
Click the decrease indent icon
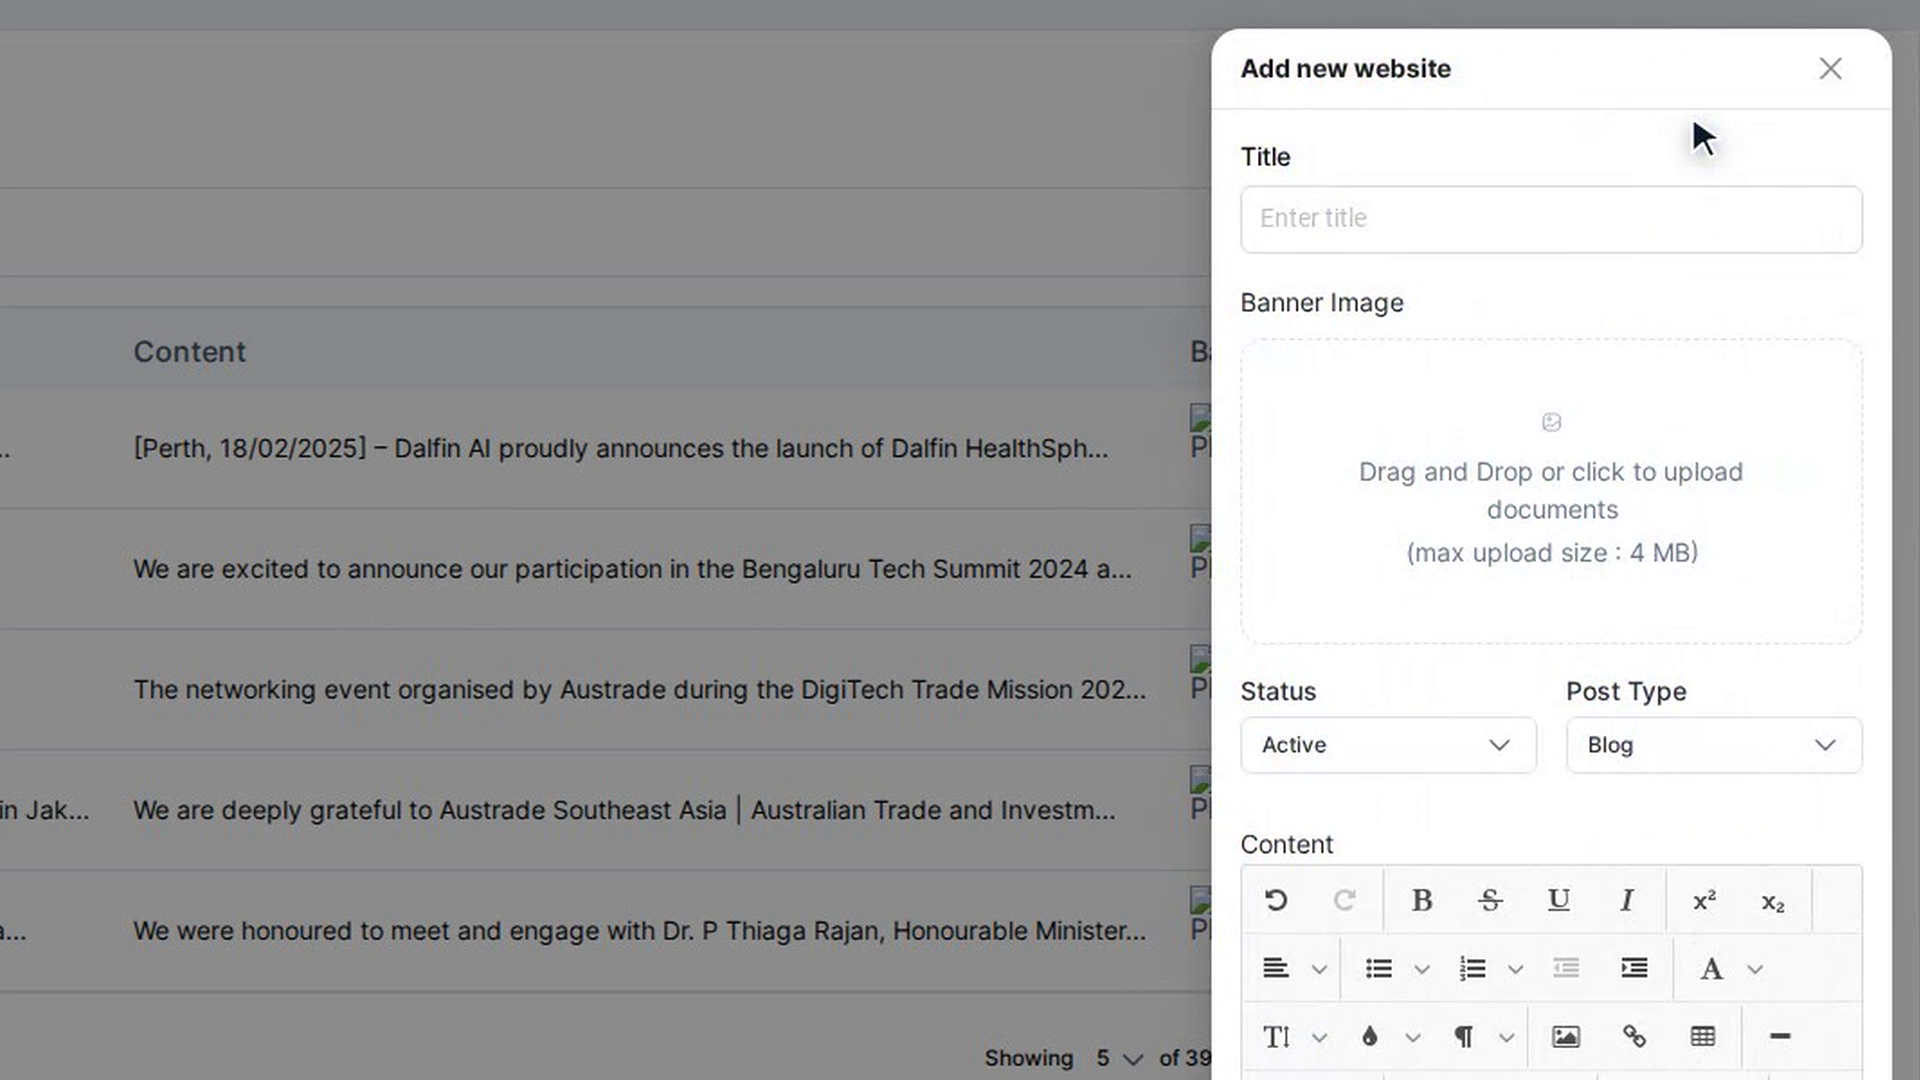(1566, 968)
